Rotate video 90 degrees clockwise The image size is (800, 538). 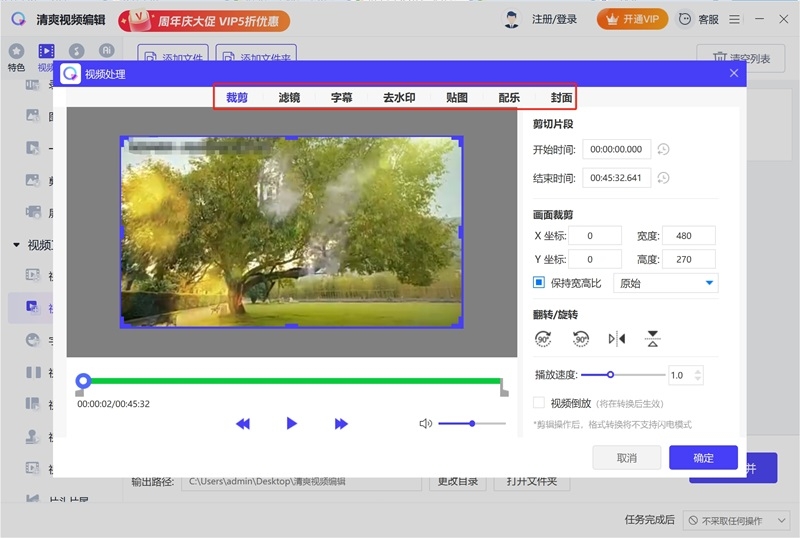543,338
